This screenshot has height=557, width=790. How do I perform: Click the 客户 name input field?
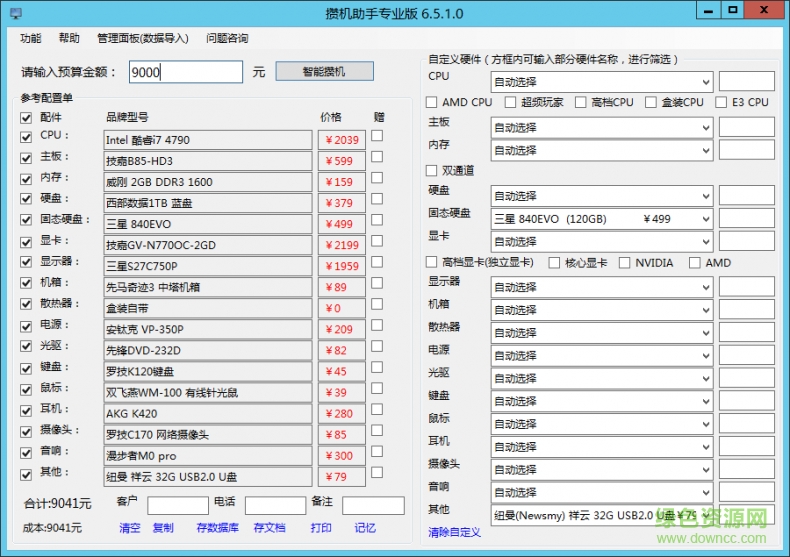click(177, 505)
